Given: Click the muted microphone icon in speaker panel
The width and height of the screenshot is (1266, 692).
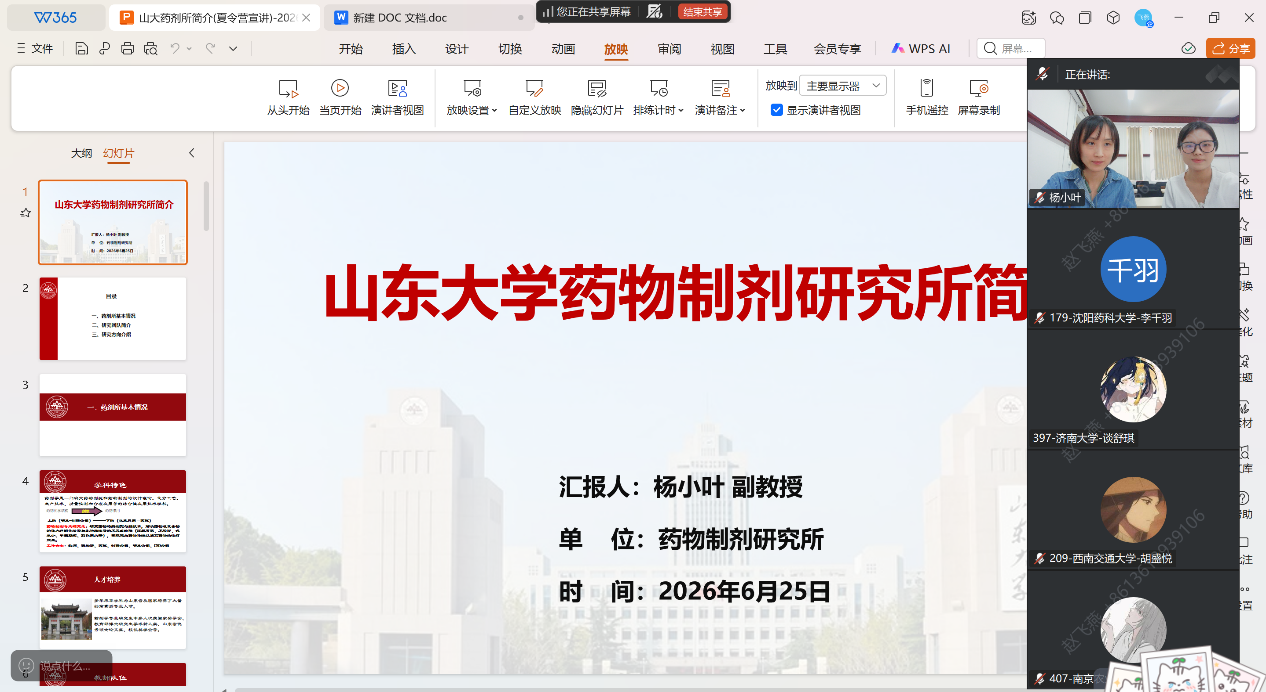Looking at the screenshot, I should click(x=1043, y=74).
